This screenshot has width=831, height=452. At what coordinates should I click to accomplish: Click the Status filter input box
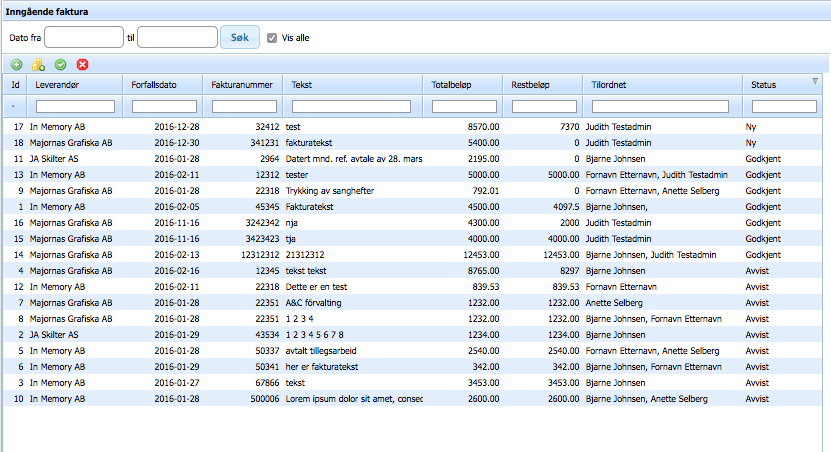(783, 106)
